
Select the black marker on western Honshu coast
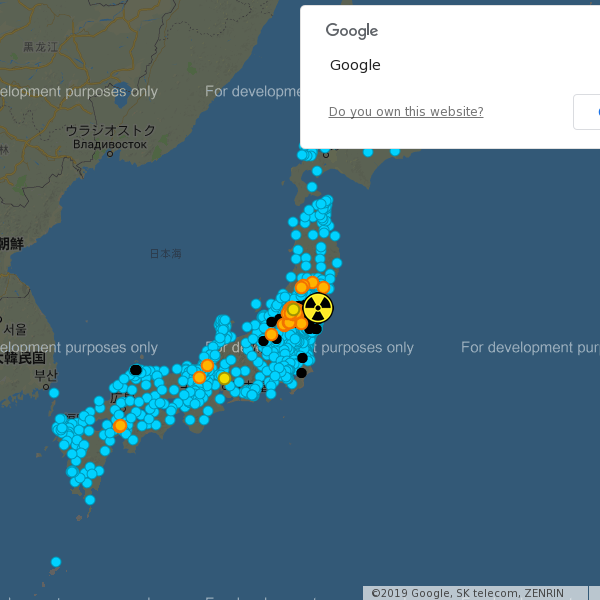tap(136, 370)
